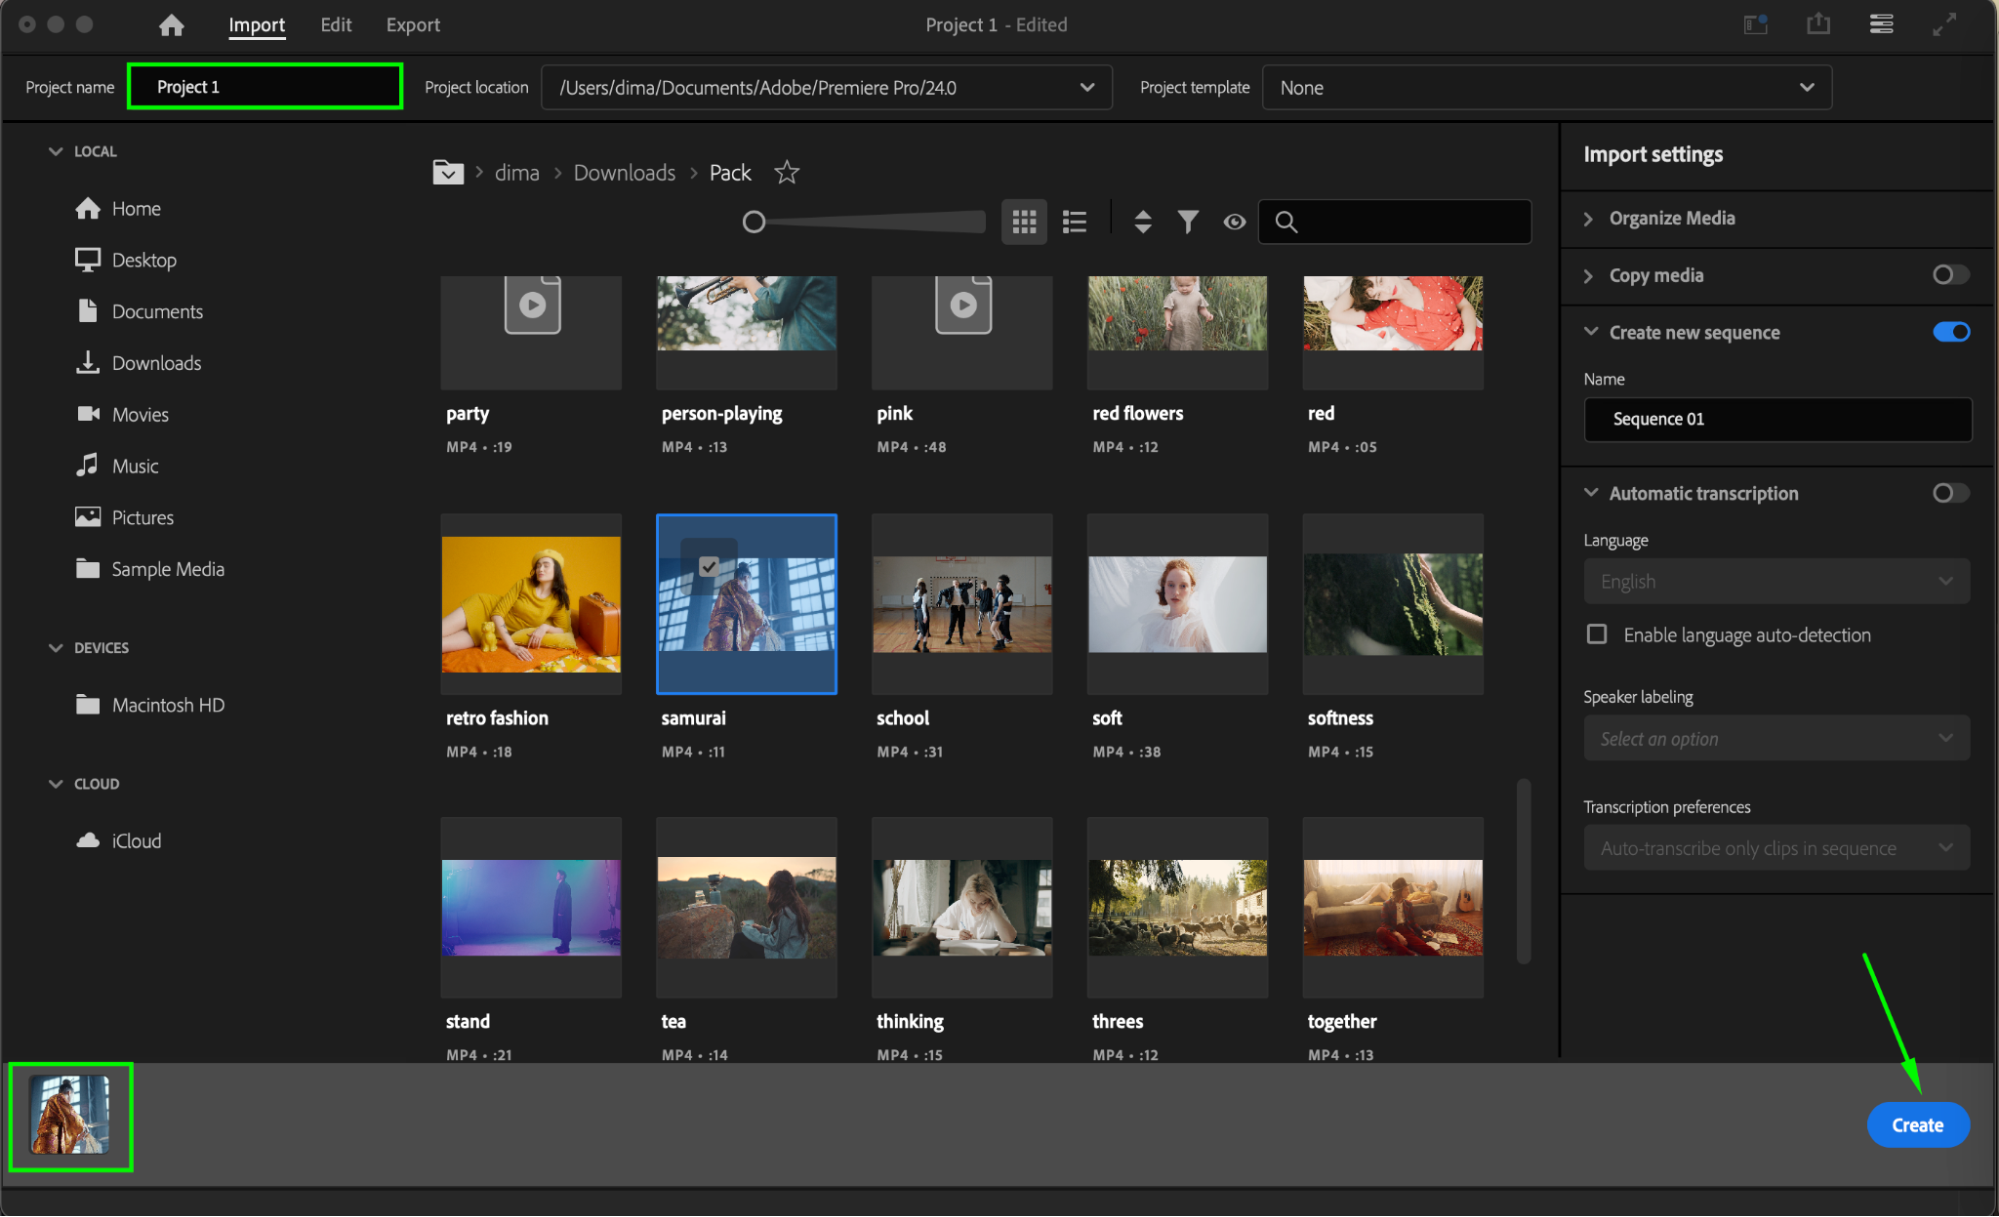The width and height of the screenshot is (1999, 1217).
Task: Check Enable language auto-detection
Action: pos(1597,635)
